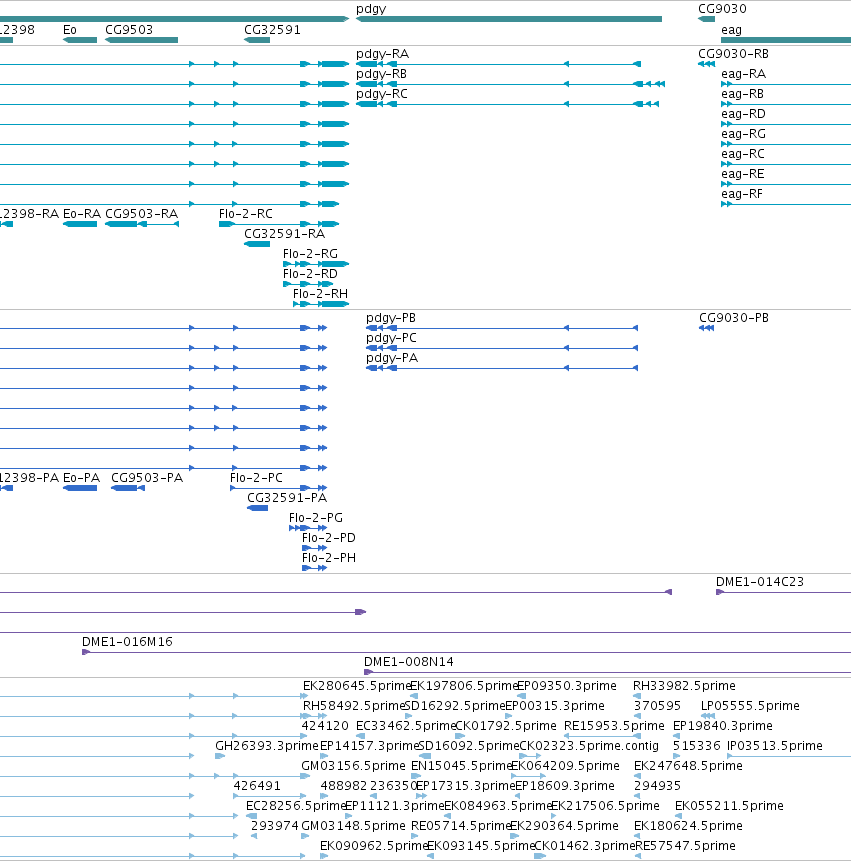Select the Flo-2-RH transcript label
851x861 pixels.
[320, 294]
